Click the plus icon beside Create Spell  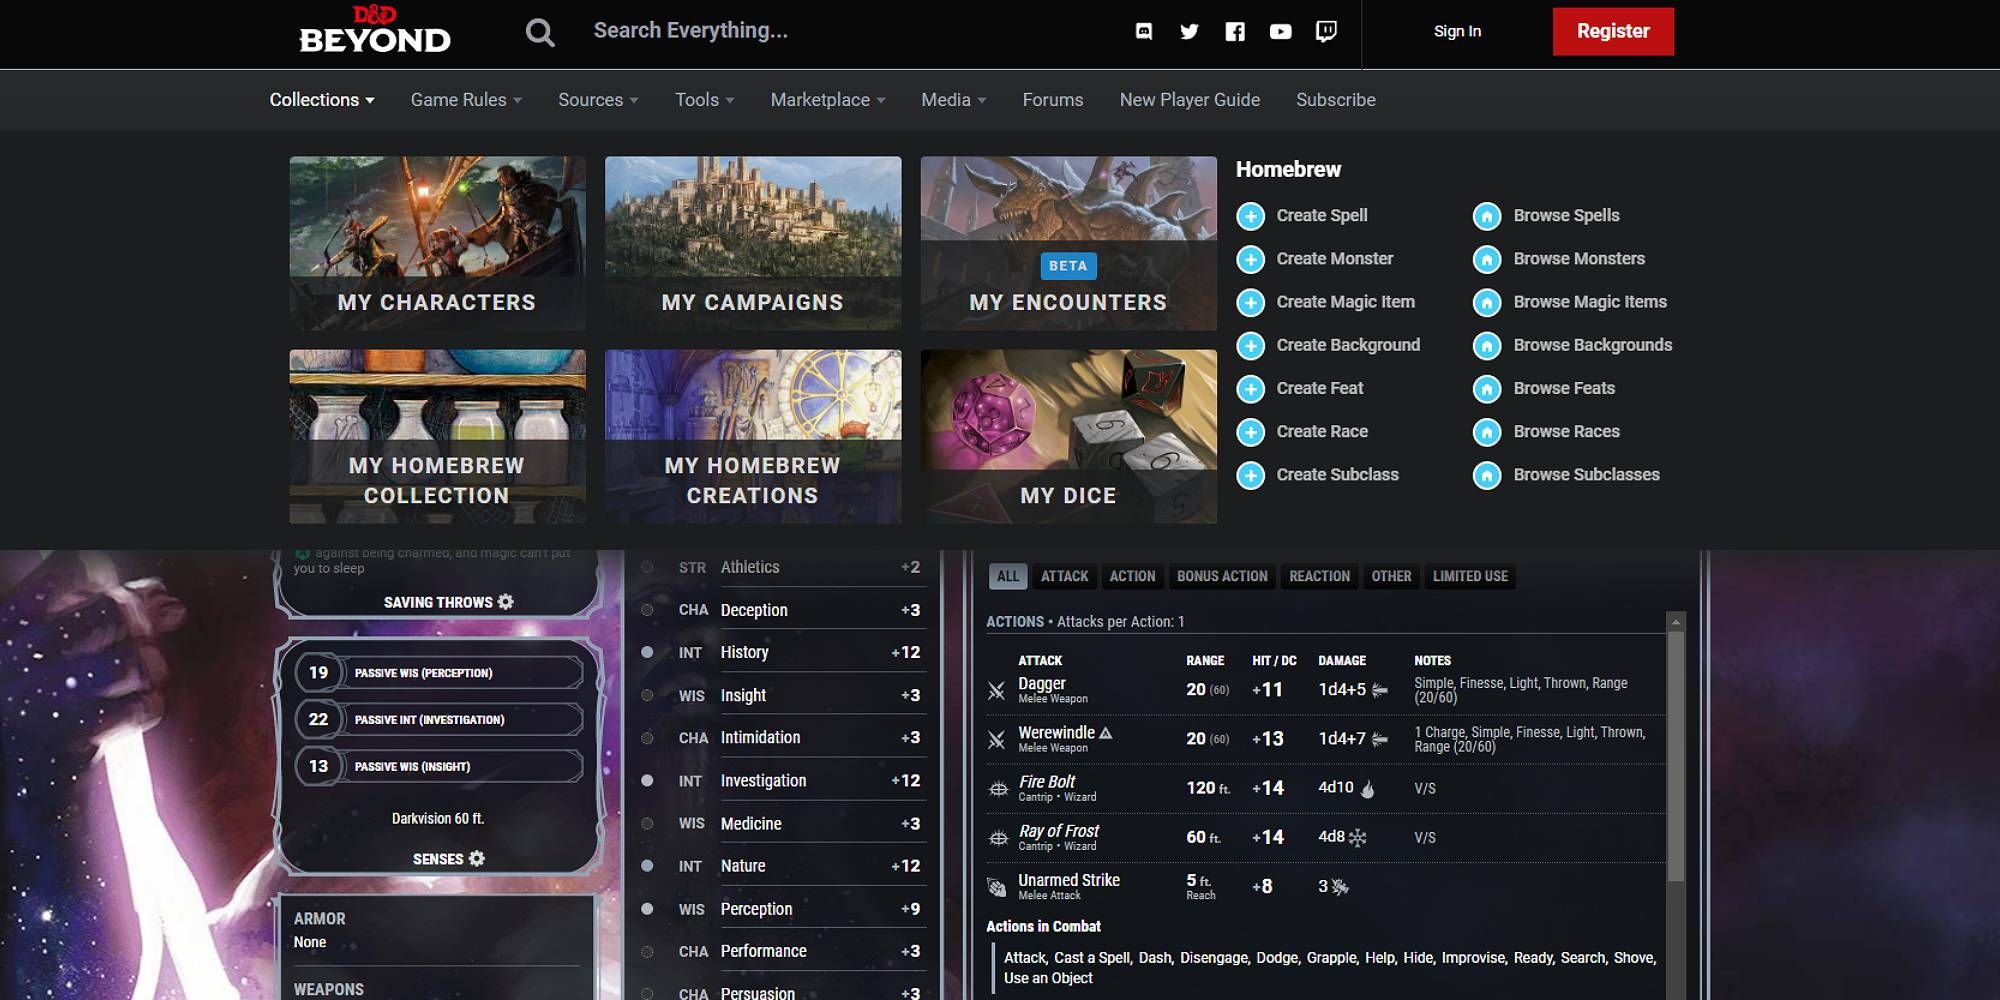(1250, 216)
